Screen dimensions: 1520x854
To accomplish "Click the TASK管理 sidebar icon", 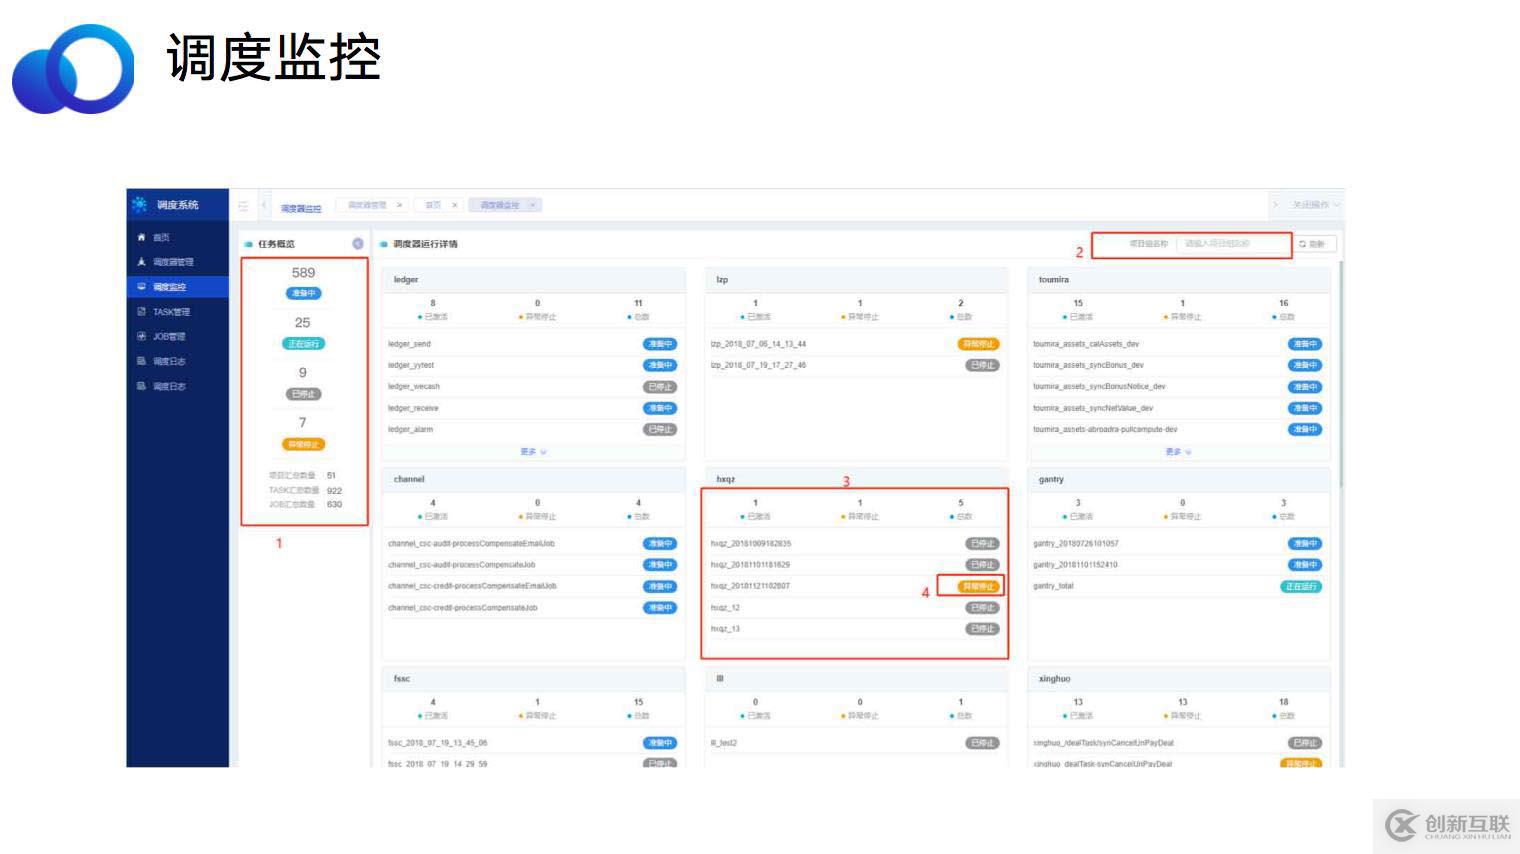I will point(141,312).
